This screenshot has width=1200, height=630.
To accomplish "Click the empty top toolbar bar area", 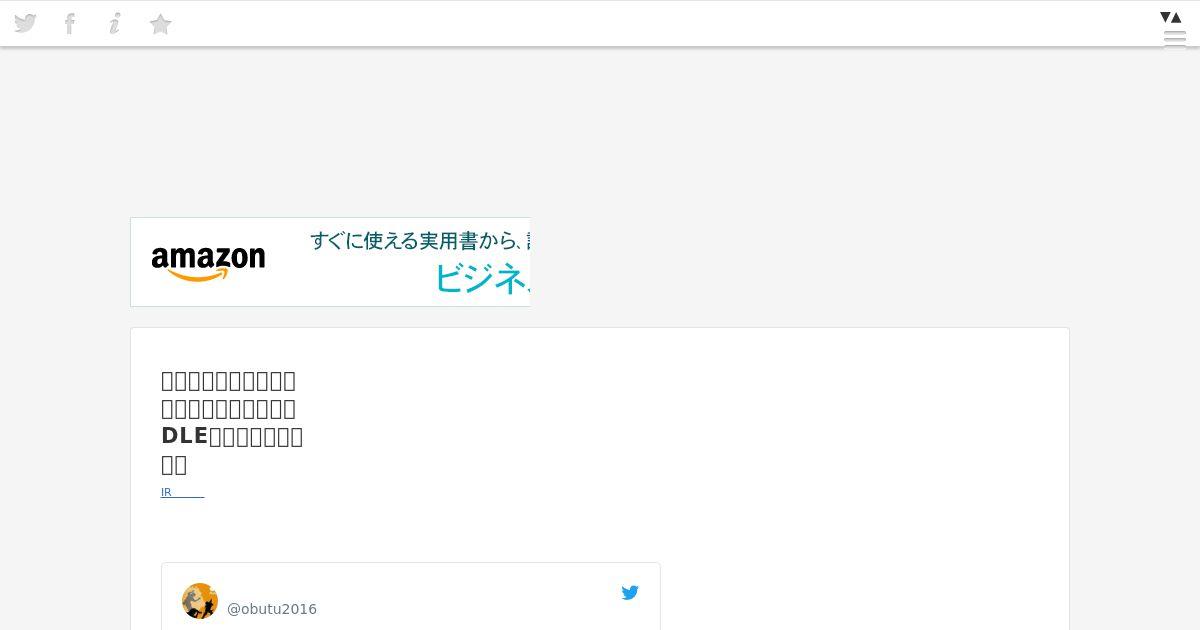I will (x=660, y=23).
